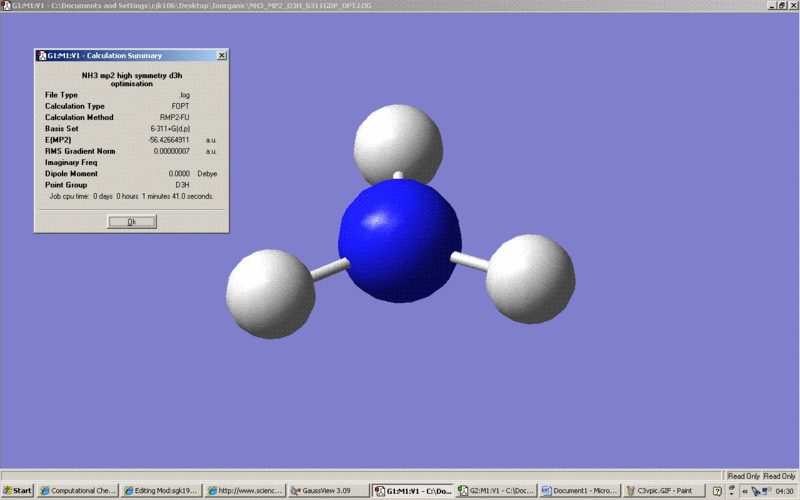800x500 pixels.
Task: Click the system clock showing 04:30
Action: [785, 491]
